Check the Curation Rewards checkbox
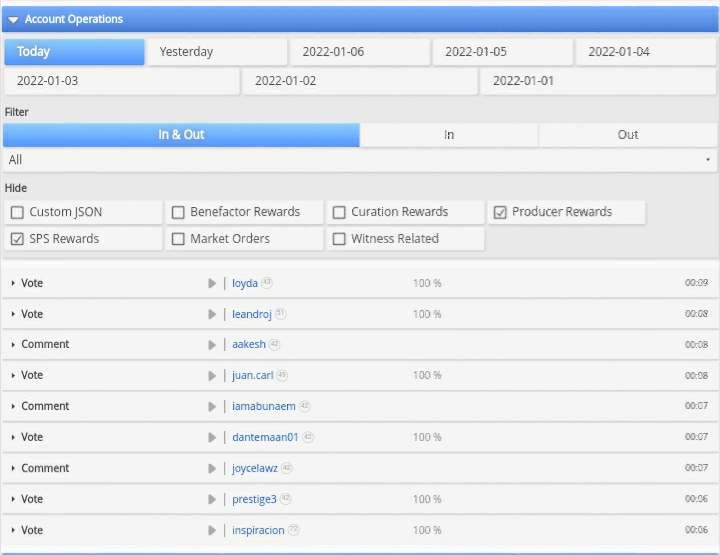 (x=339, y=213)
